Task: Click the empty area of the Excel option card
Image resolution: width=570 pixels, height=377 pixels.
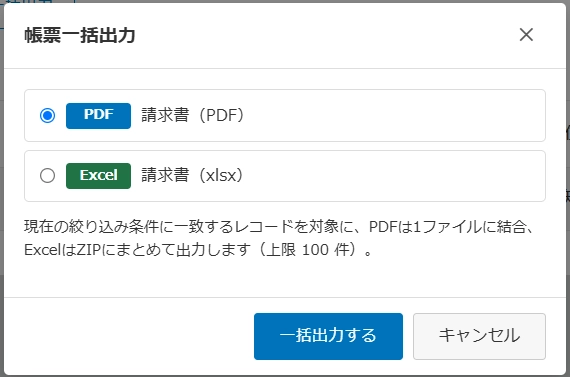Action: (x=393, y=176)
